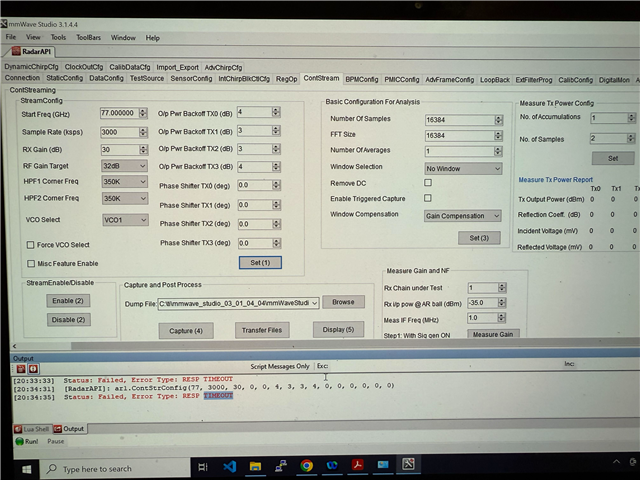Click the RX Gain input field
This screenshot has height=480, width=640.
pos(120,149)
